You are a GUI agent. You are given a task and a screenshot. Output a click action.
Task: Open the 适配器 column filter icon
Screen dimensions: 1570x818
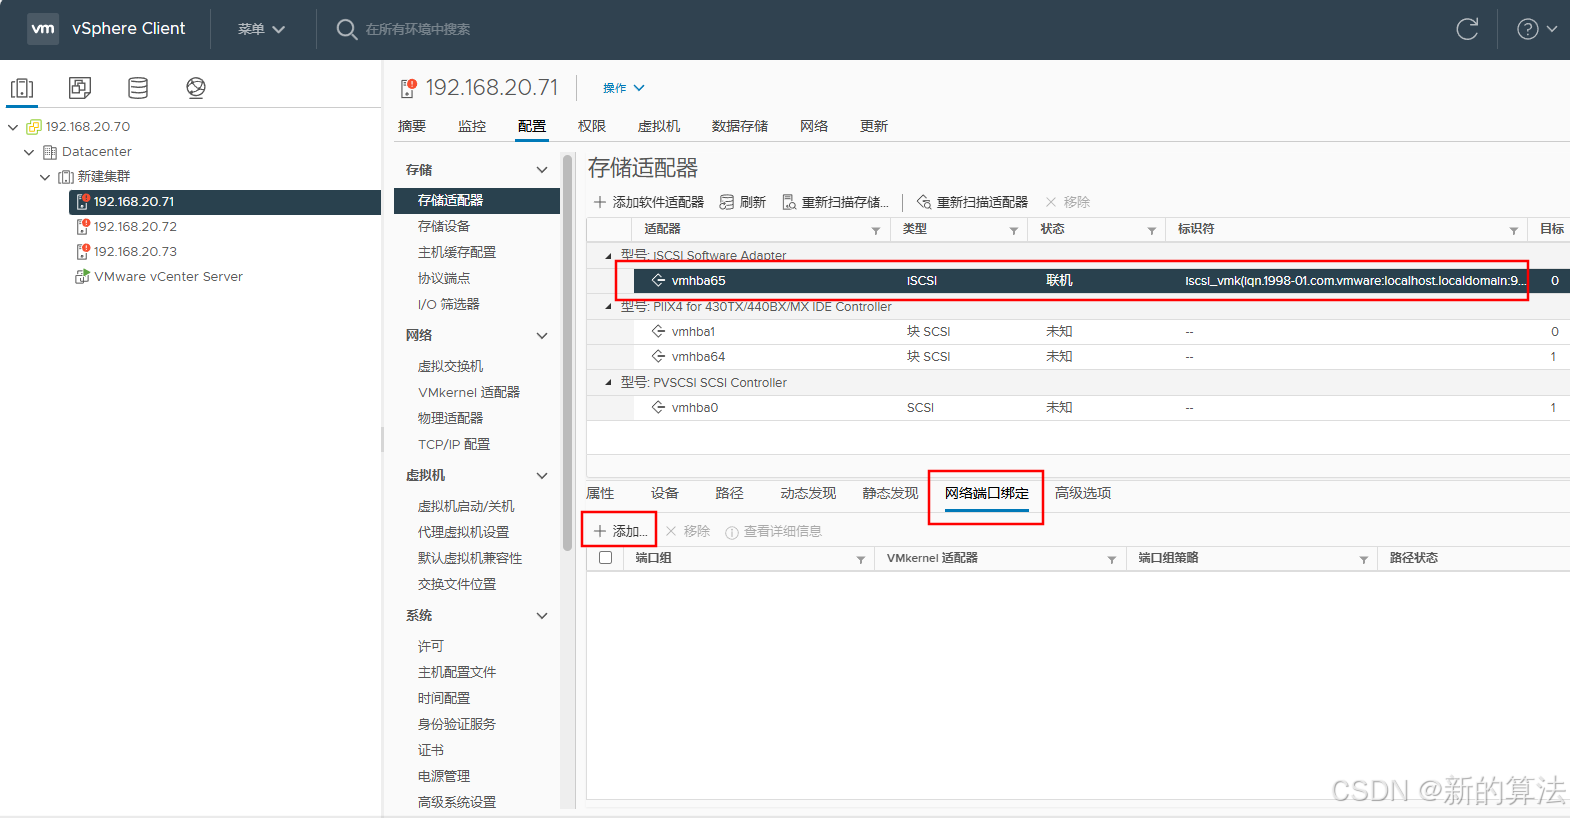[876, 231]
